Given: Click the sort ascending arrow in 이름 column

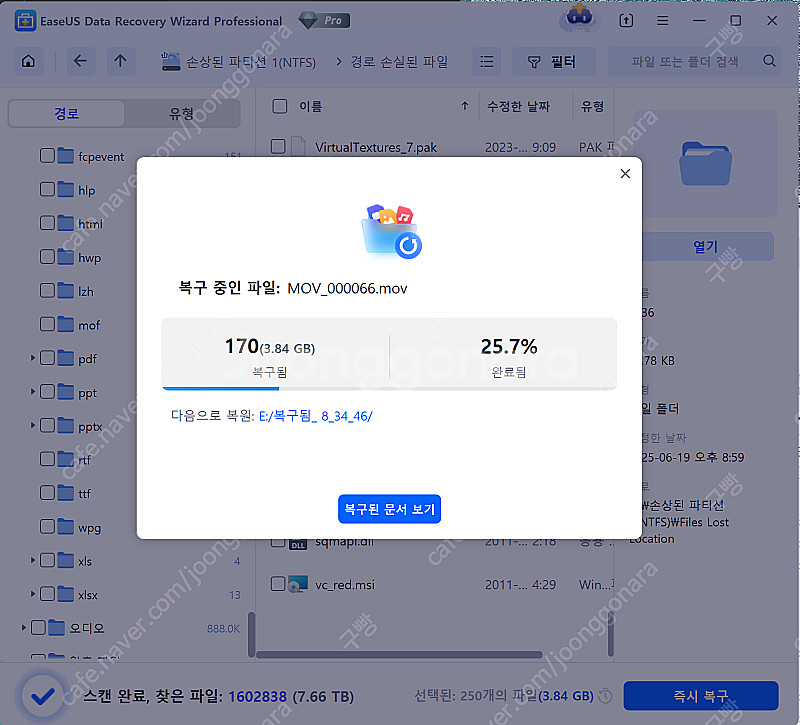Looking at the screenshot, I should pos(465,106).
